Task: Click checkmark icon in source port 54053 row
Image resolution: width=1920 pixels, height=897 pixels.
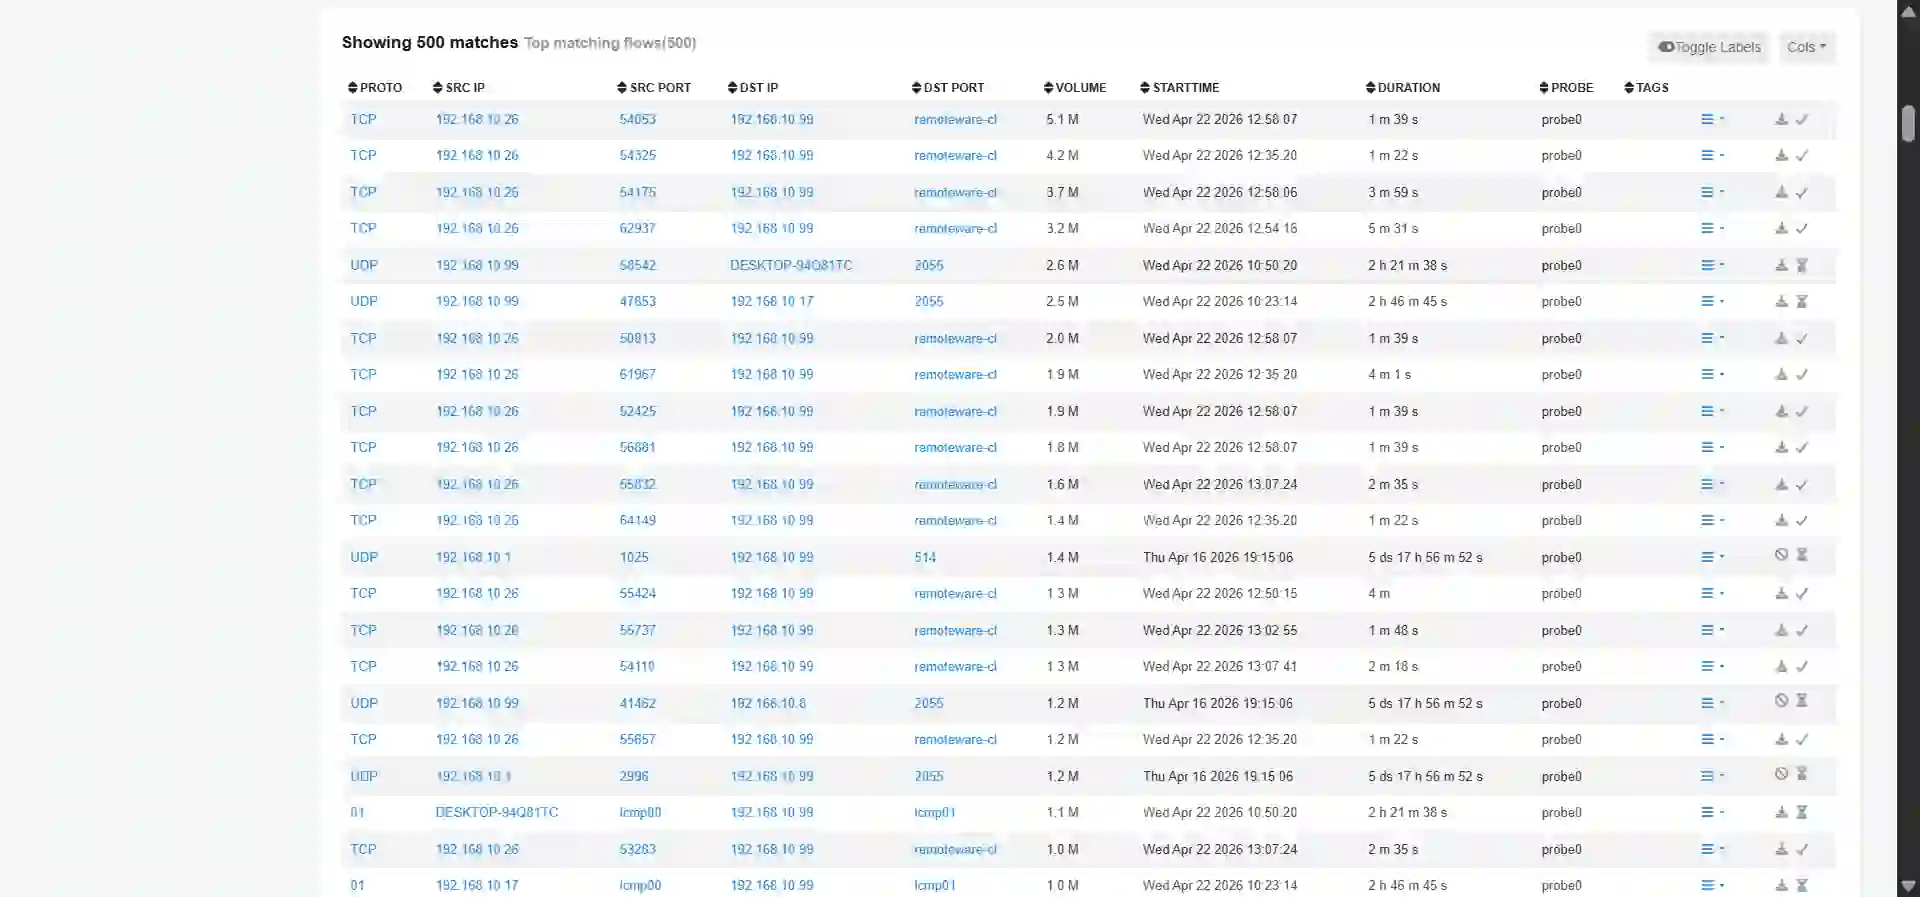Action: [1802, 119]
